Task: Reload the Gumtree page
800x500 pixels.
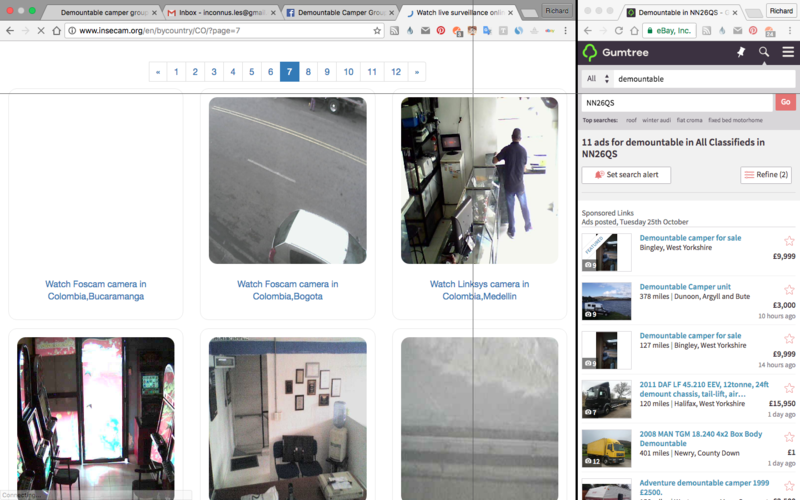Action: pyautogui.click(x=618, y=31)
